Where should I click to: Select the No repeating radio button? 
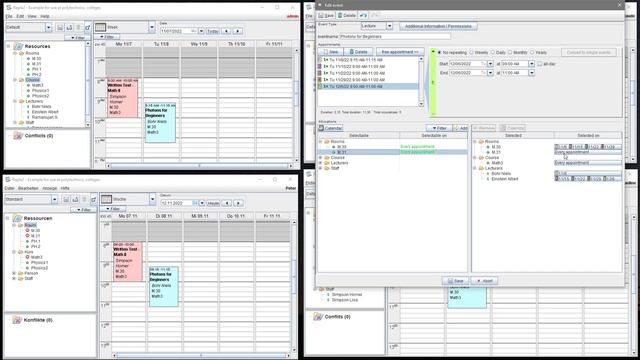click(440, 53)
